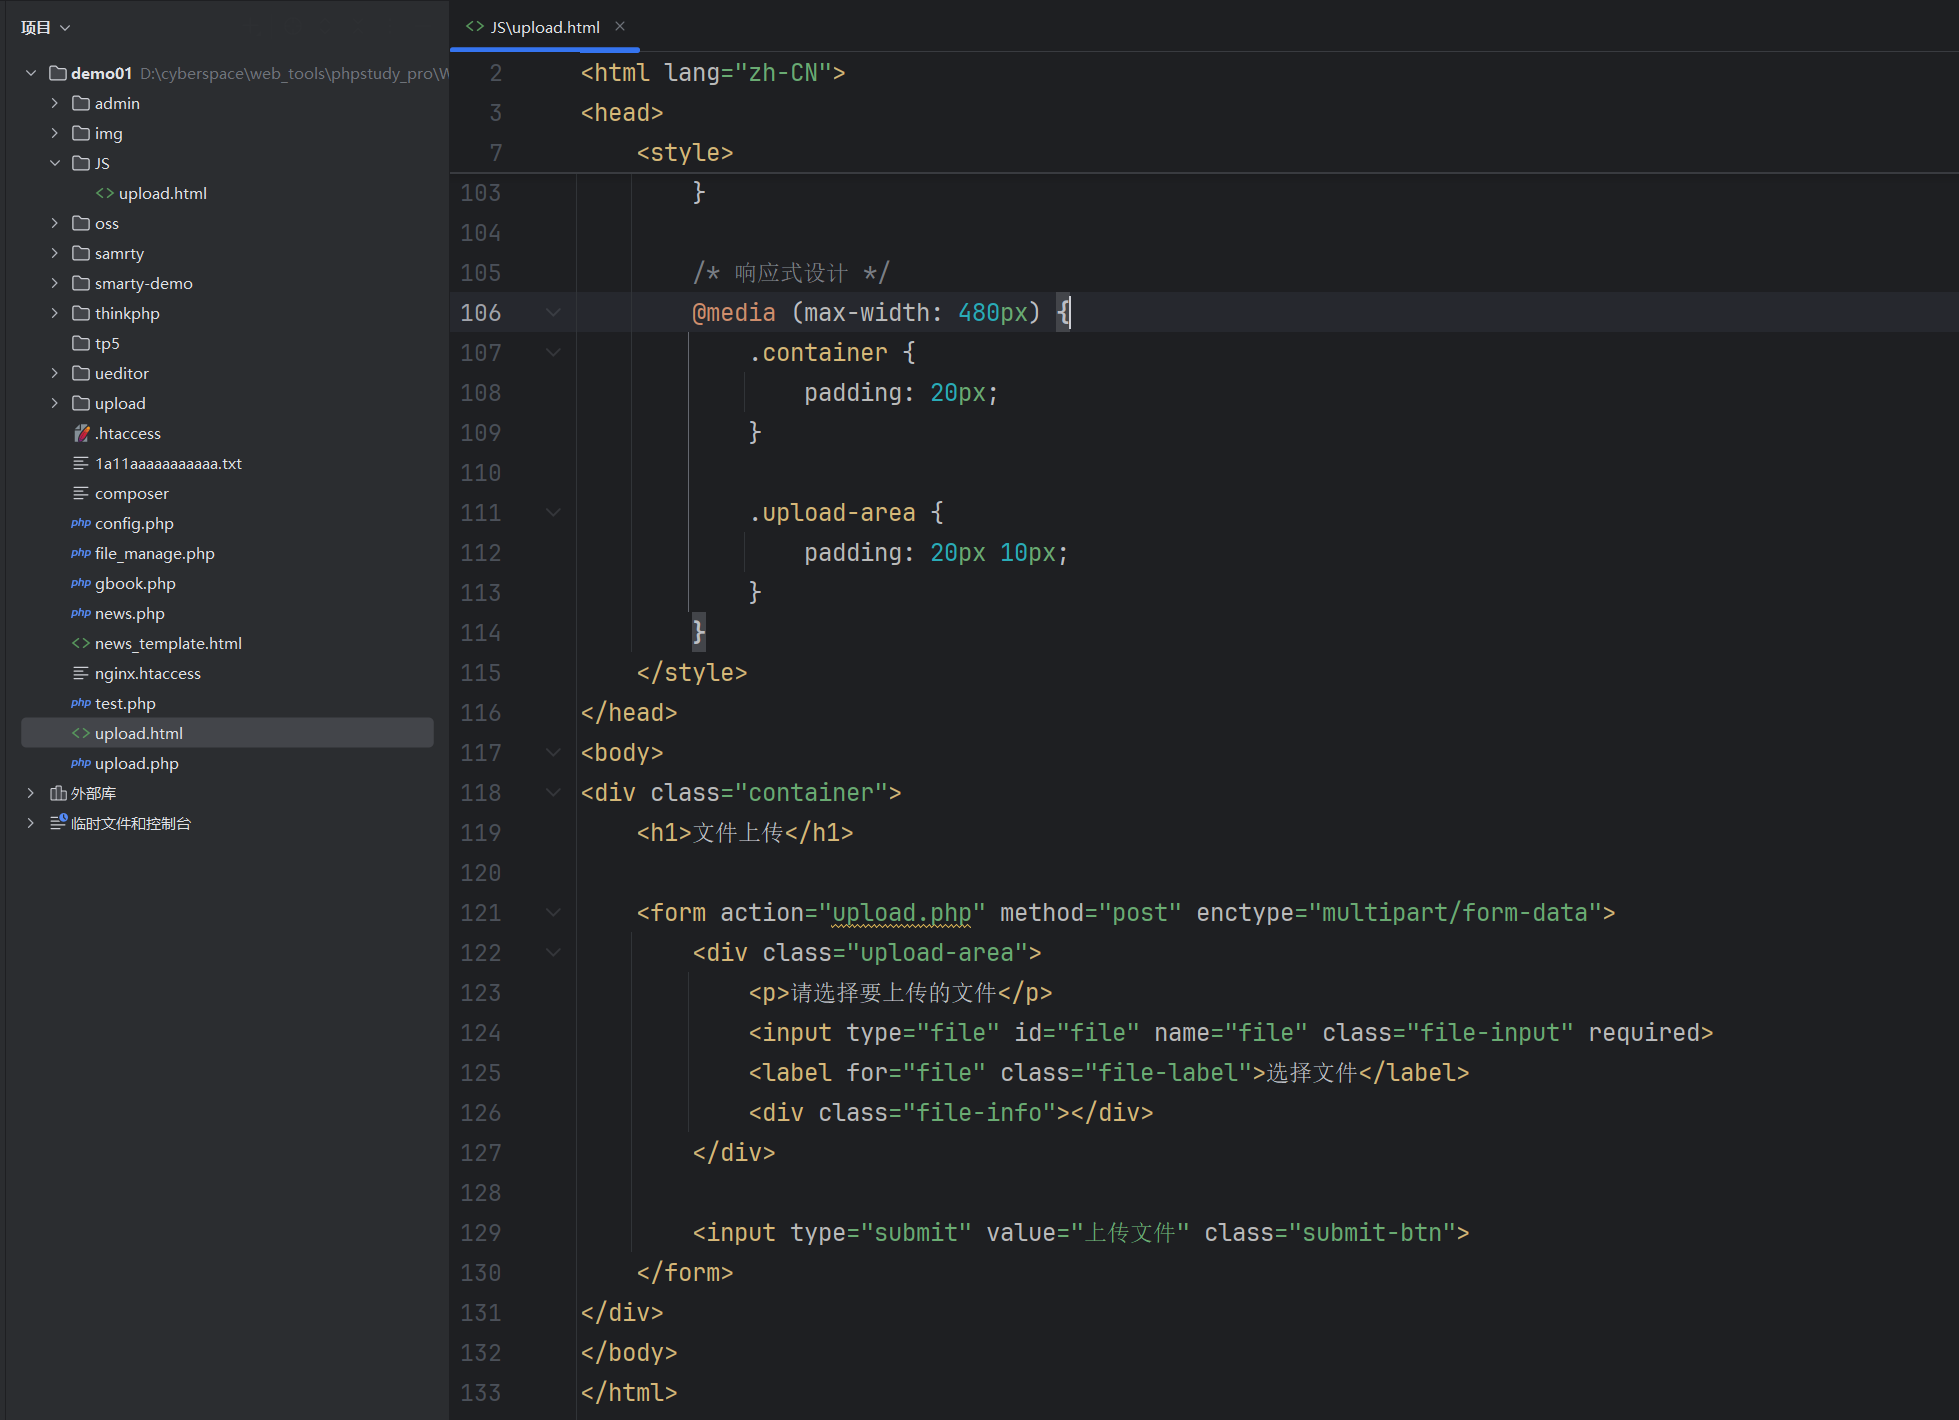Click the PHP icon beside config.php
1959x1420 pixels.
coord(81,523)
